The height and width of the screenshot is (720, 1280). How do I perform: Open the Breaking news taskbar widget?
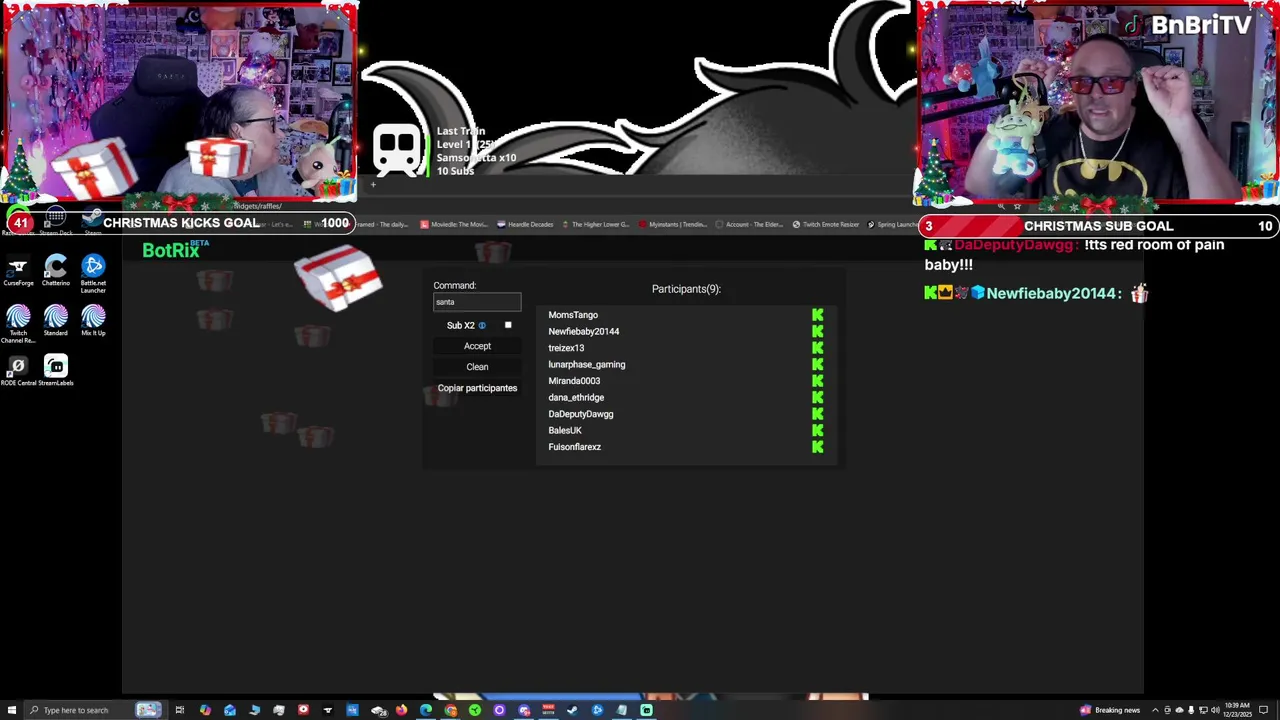[1112, 710]
